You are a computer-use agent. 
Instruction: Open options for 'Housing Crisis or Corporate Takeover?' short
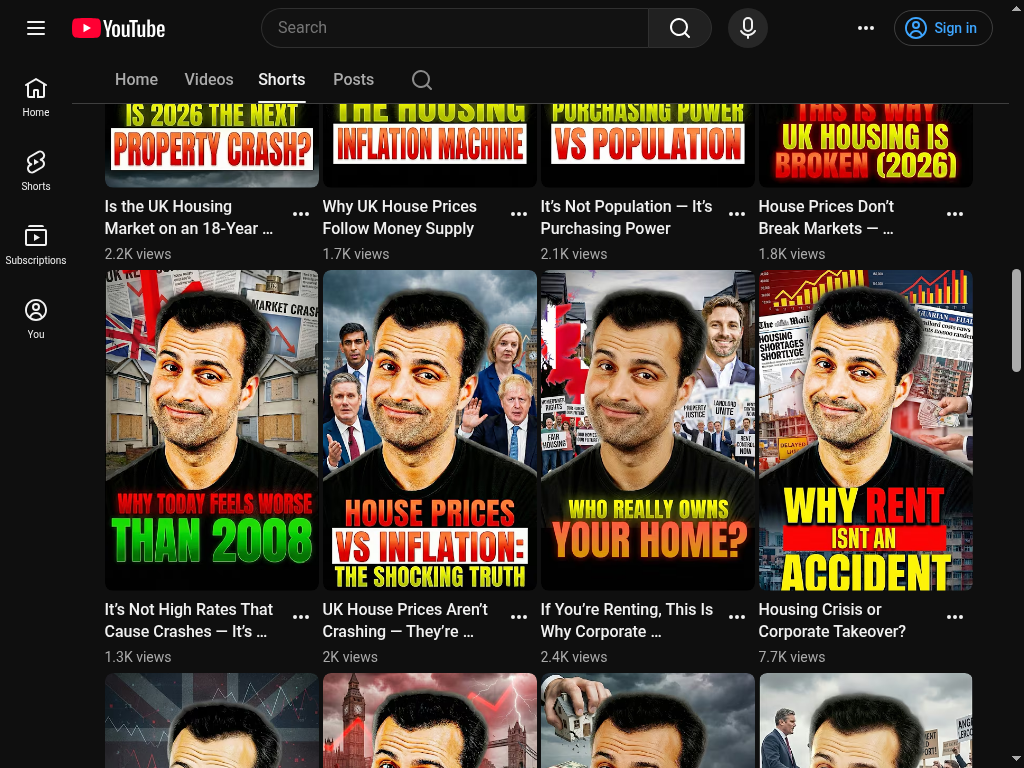(x=955, y=617)
